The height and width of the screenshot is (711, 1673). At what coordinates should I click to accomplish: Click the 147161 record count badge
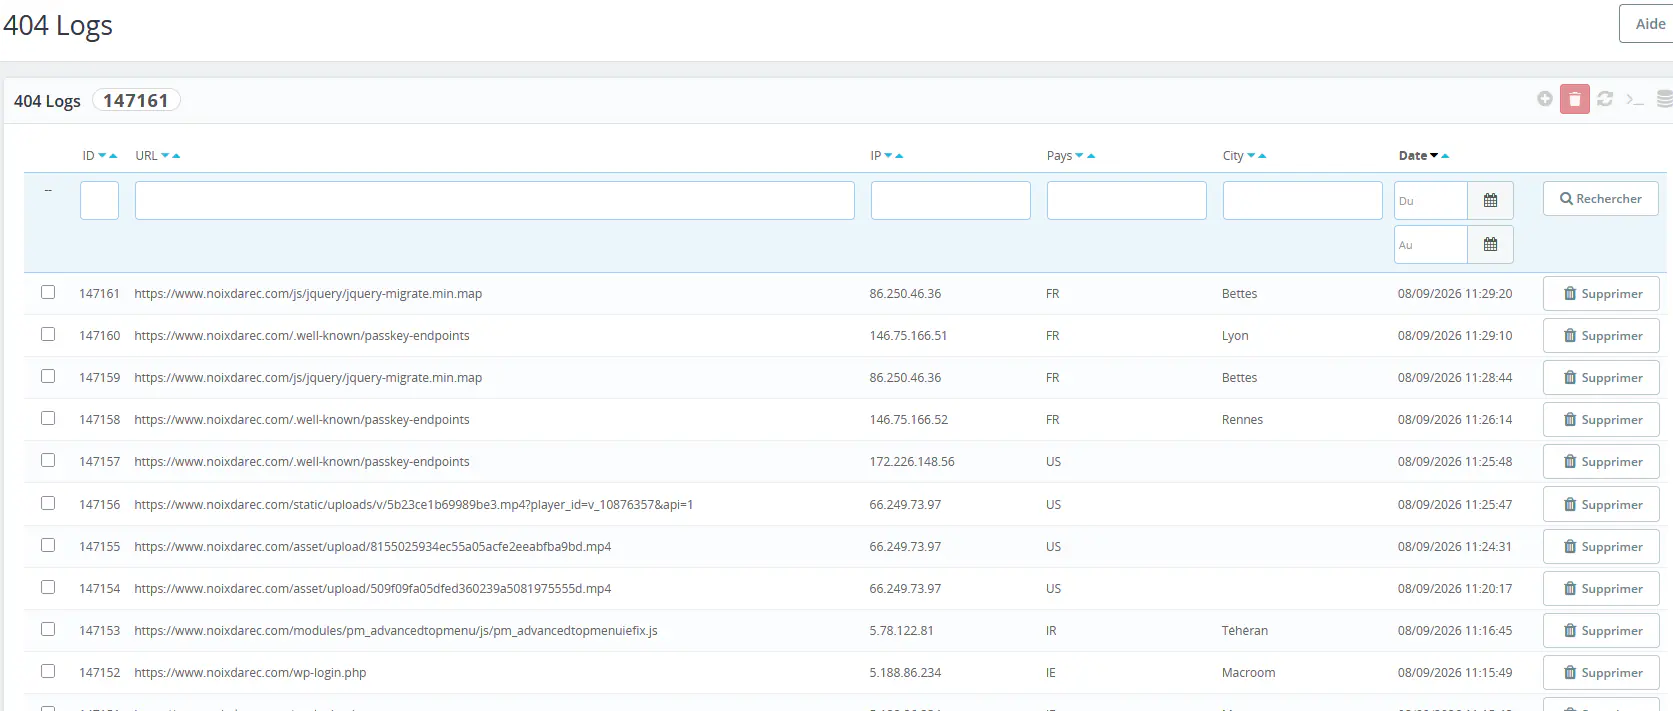pos(136,100)
